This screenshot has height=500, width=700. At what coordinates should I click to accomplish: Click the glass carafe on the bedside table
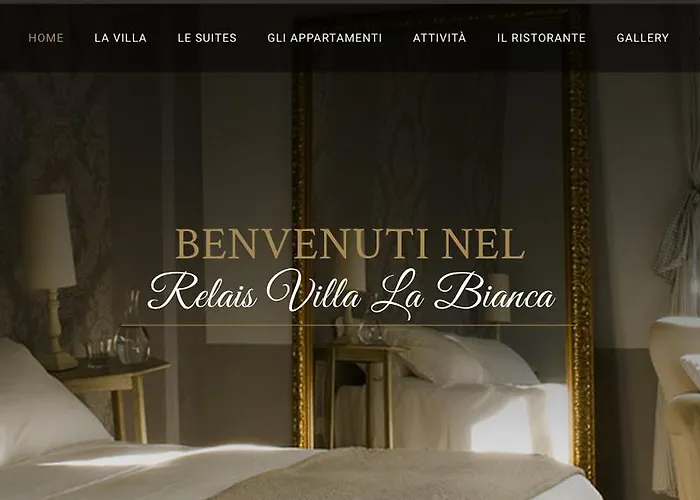(133, 328)
